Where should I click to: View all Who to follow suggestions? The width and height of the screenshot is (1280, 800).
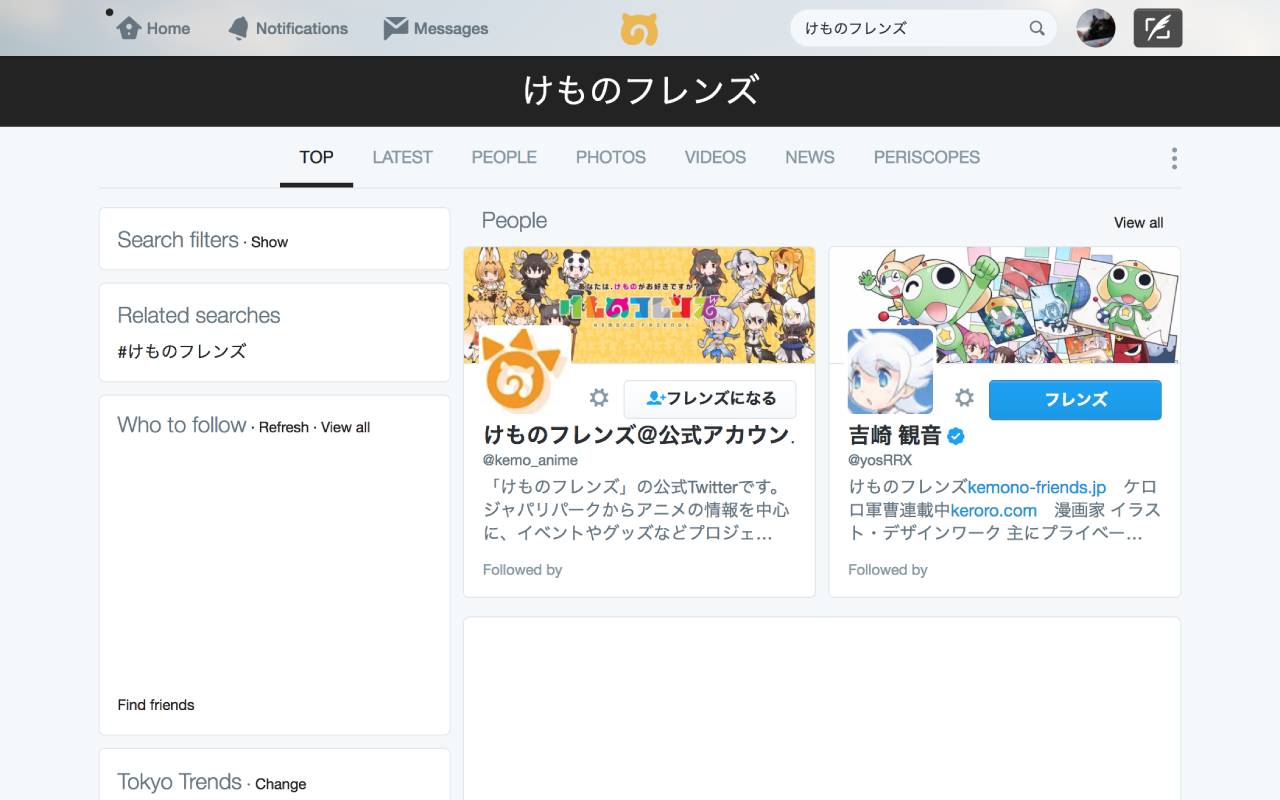pyautogui.click(x=346, y=427)
